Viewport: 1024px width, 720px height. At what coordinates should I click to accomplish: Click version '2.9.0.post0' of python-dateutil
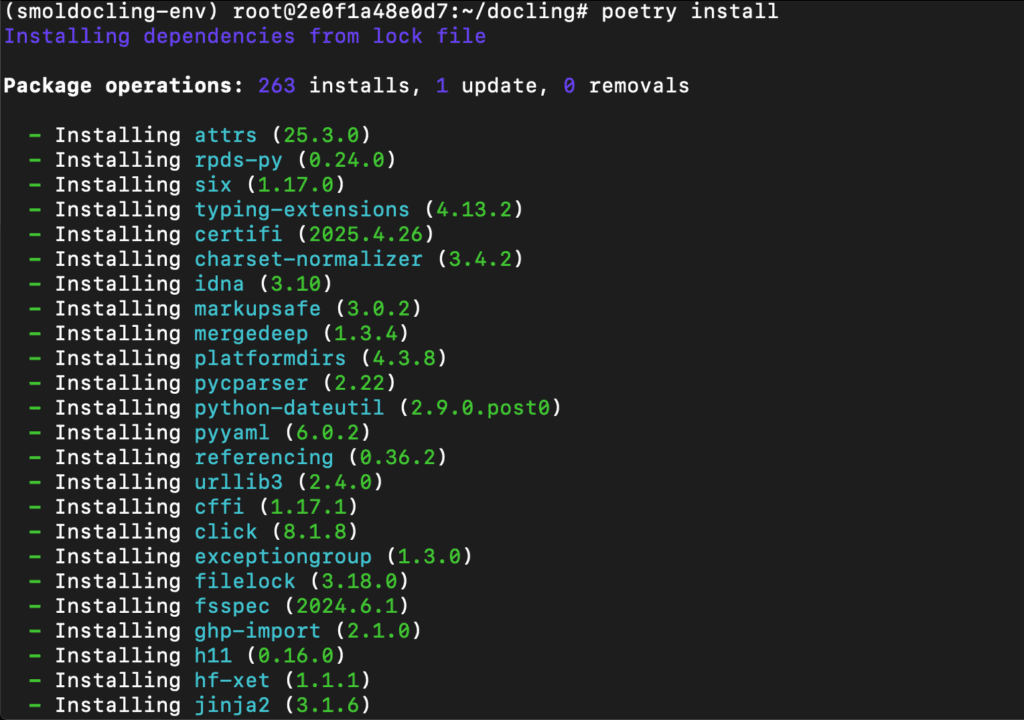coord(481,408)
